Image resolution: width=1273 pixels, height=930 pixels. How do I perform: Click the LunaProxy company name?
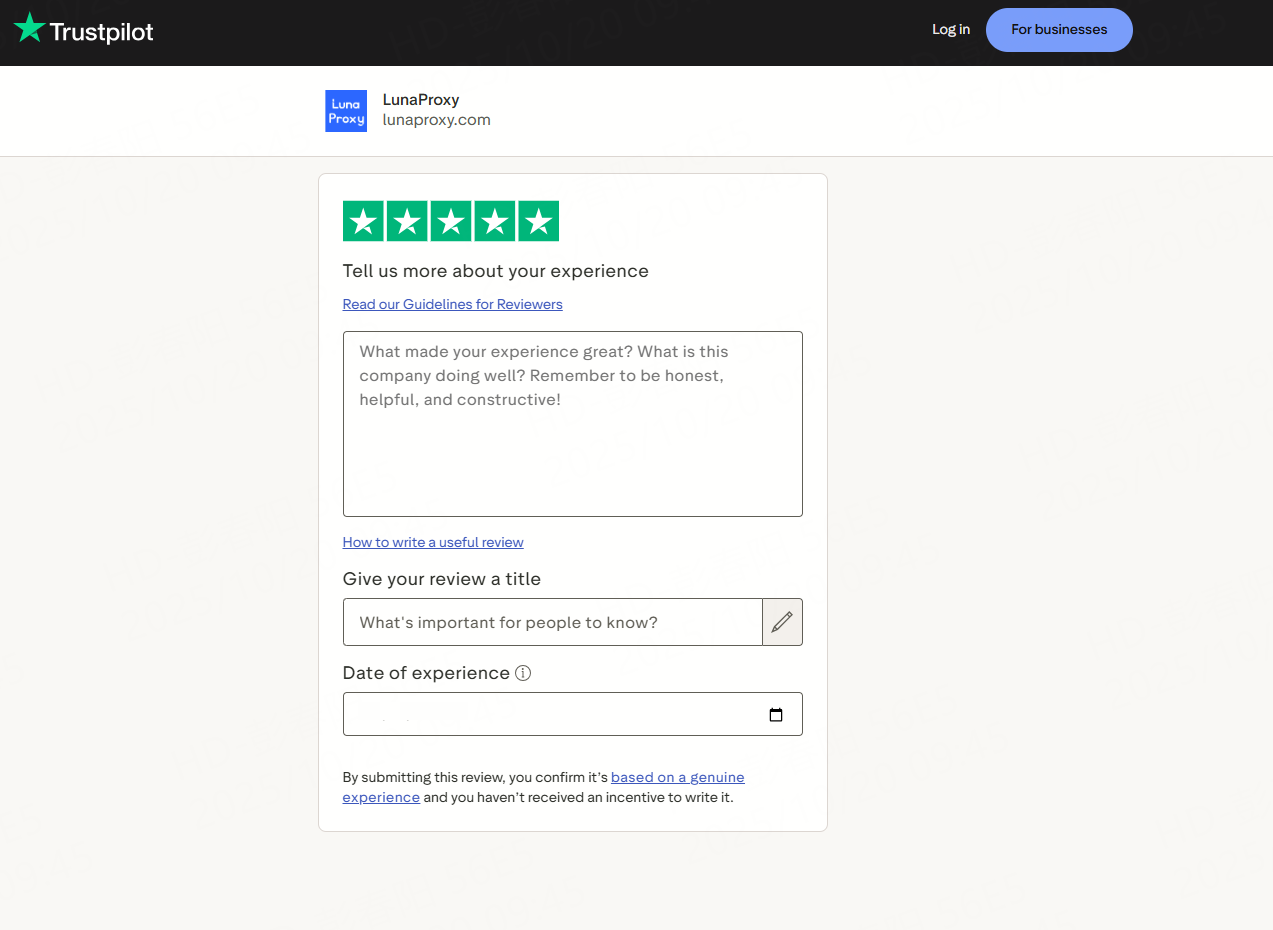coord(421,99)
